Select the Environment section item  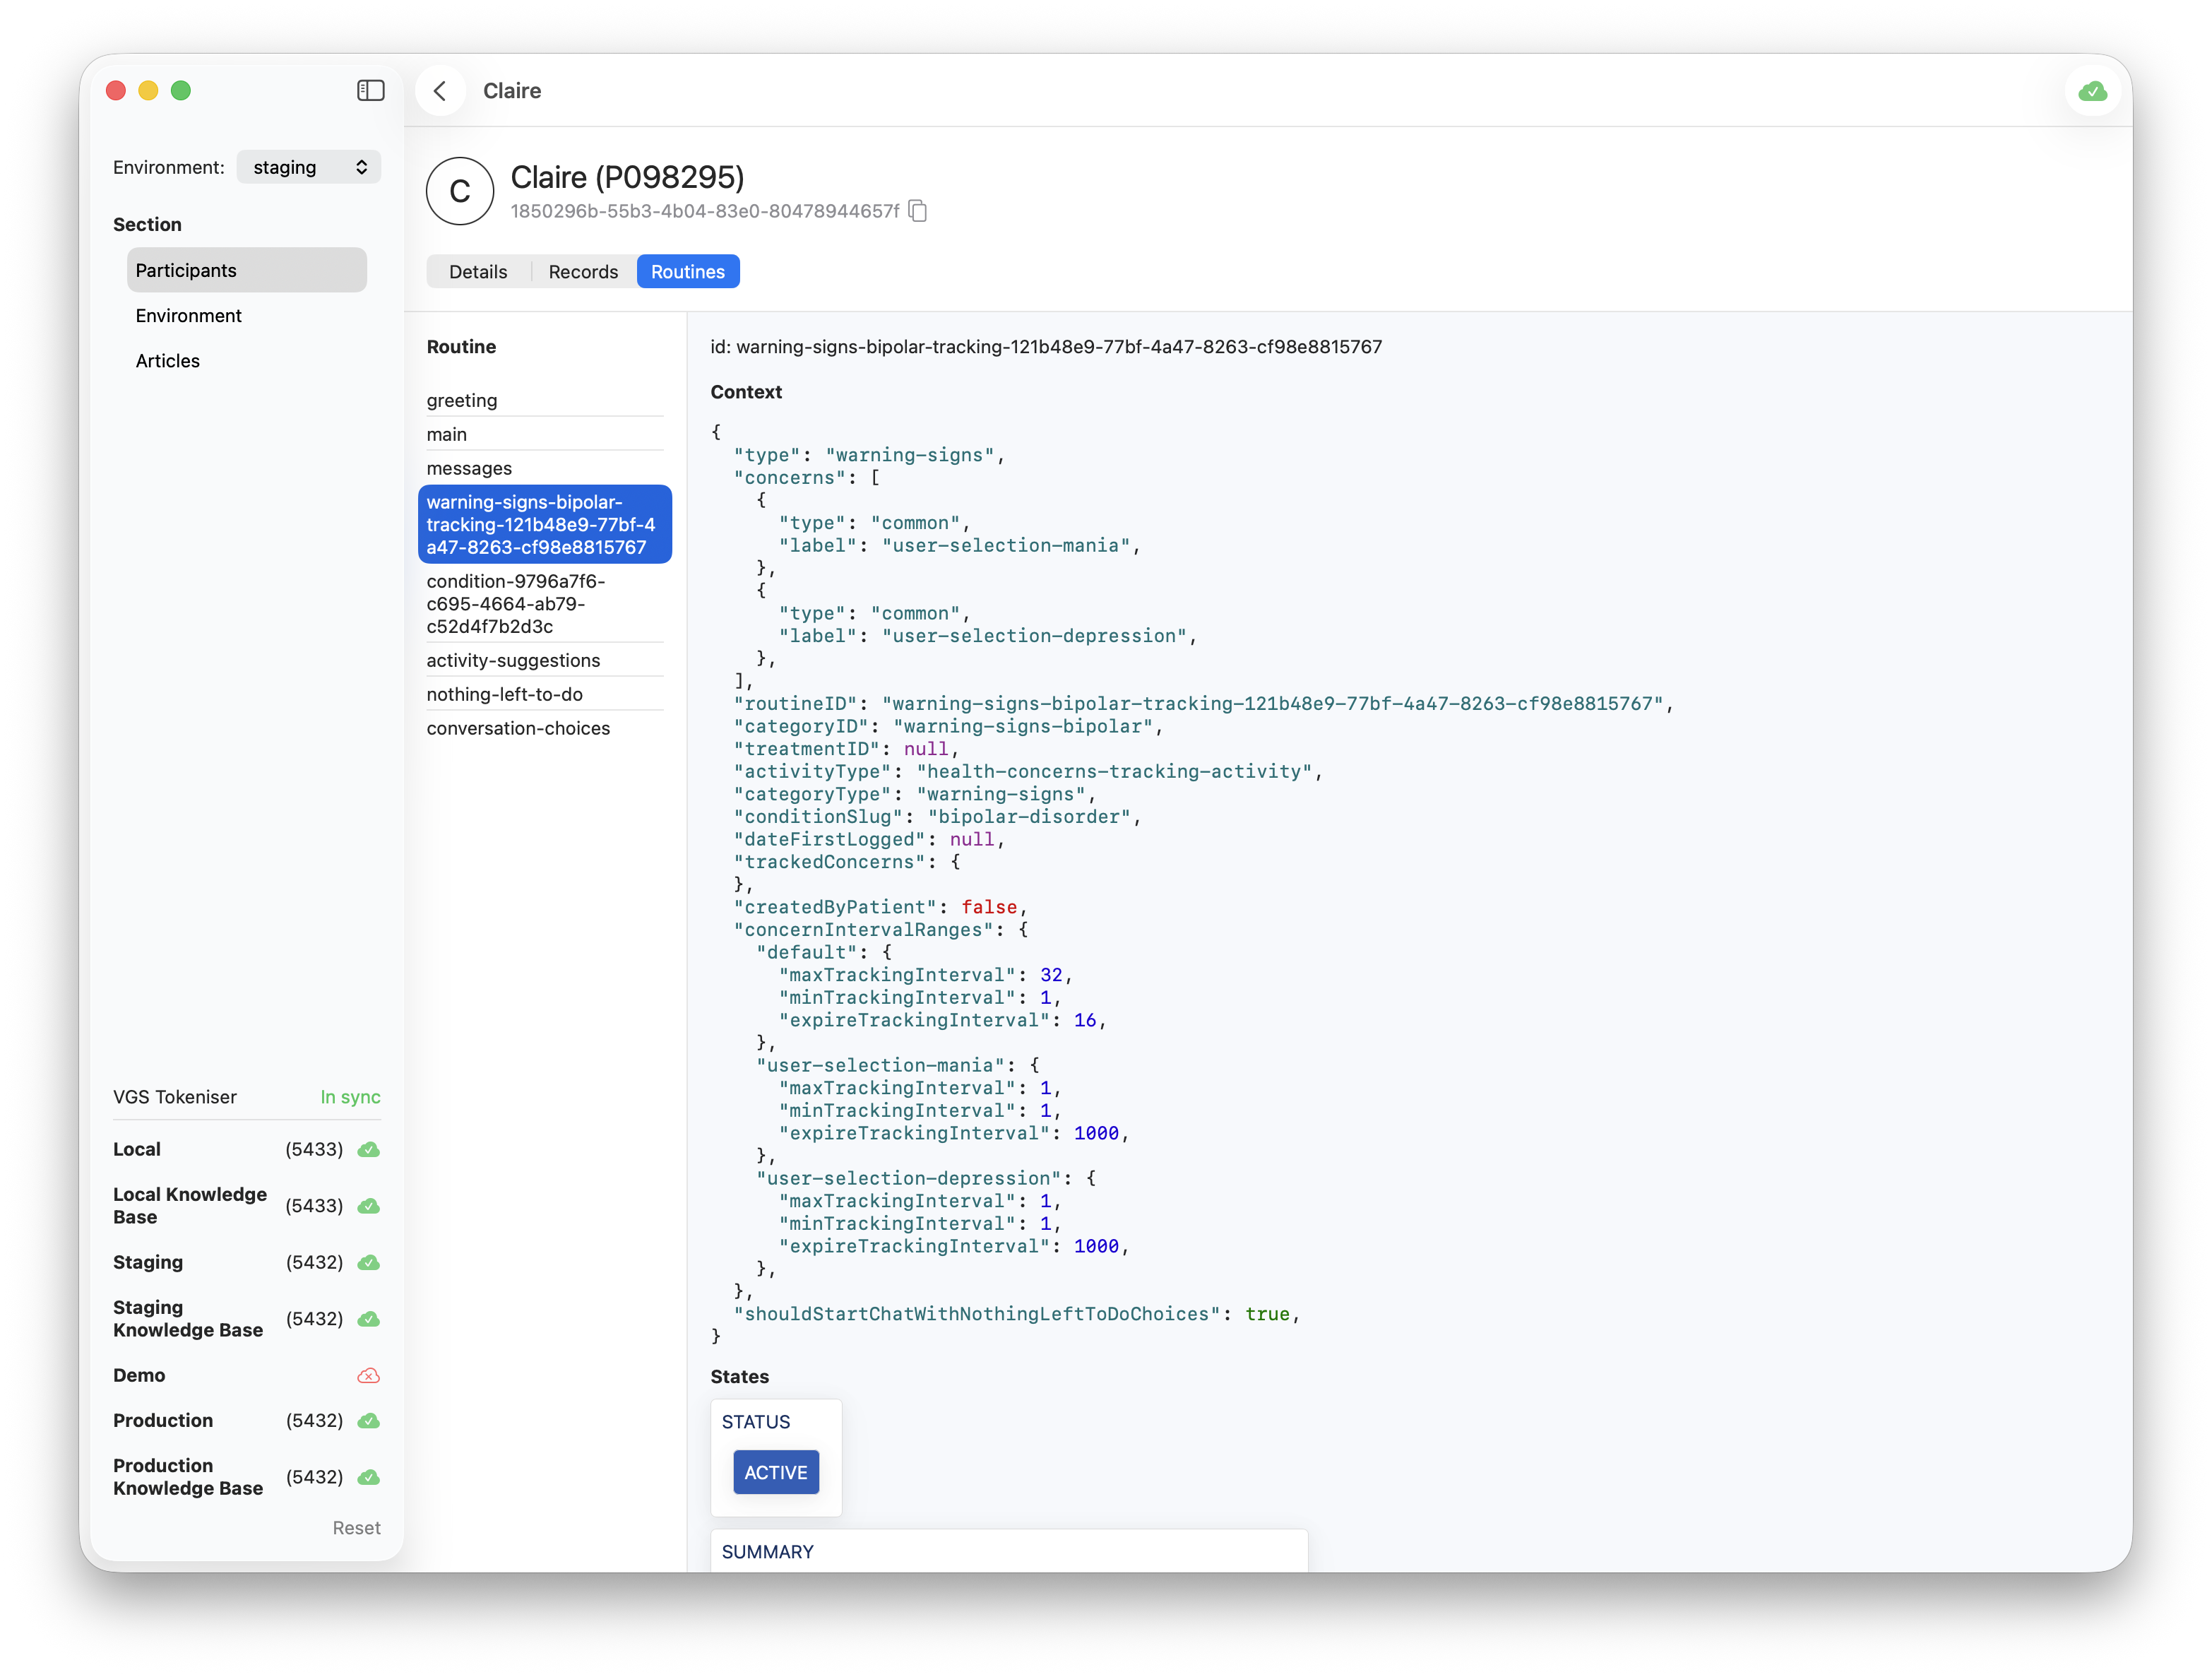coord(189,316)
